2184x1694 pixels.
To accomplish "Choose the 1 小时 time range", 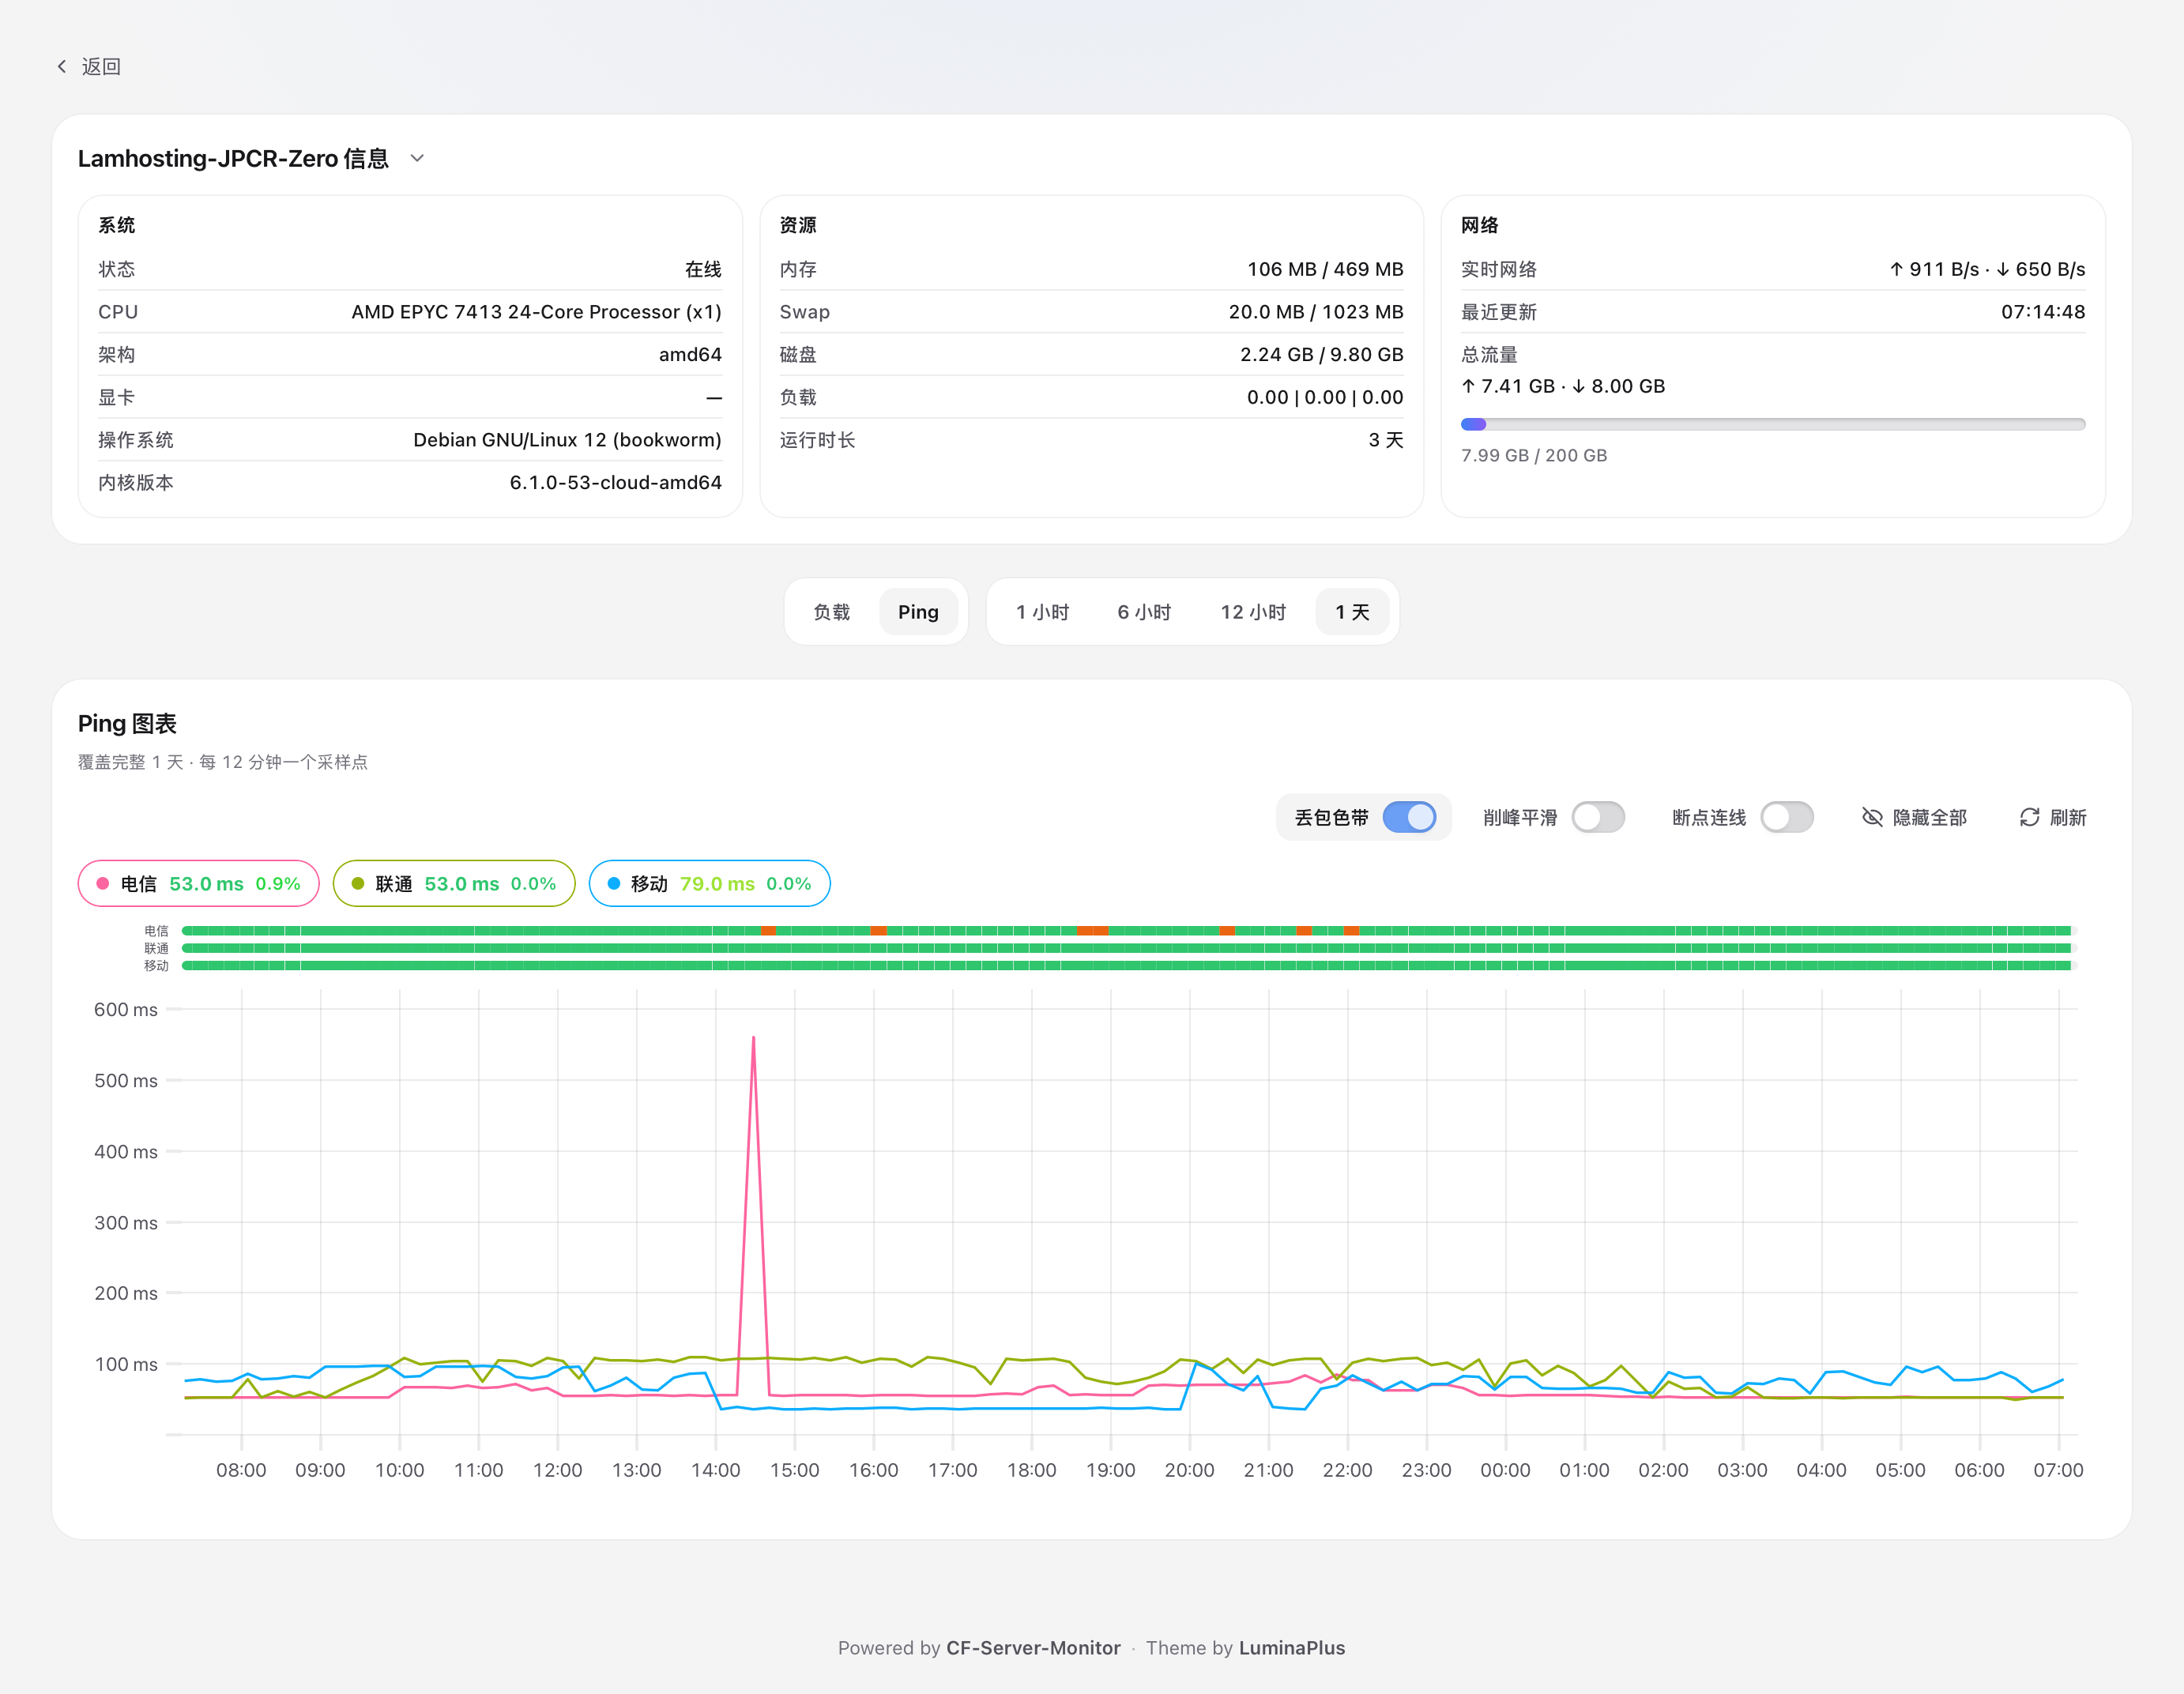I will click(1043, 612).
